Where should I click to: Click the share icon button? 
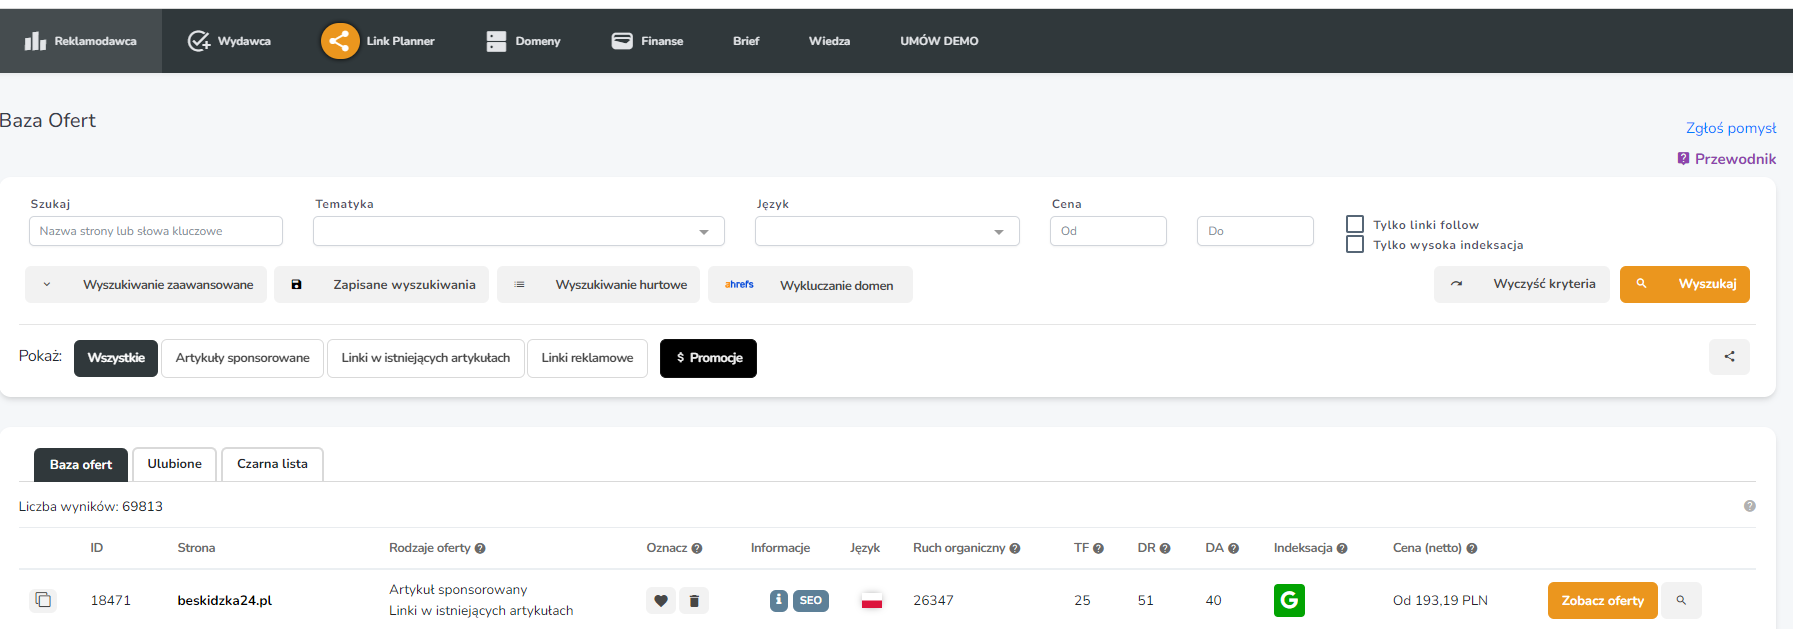(x=1729, y=357)
